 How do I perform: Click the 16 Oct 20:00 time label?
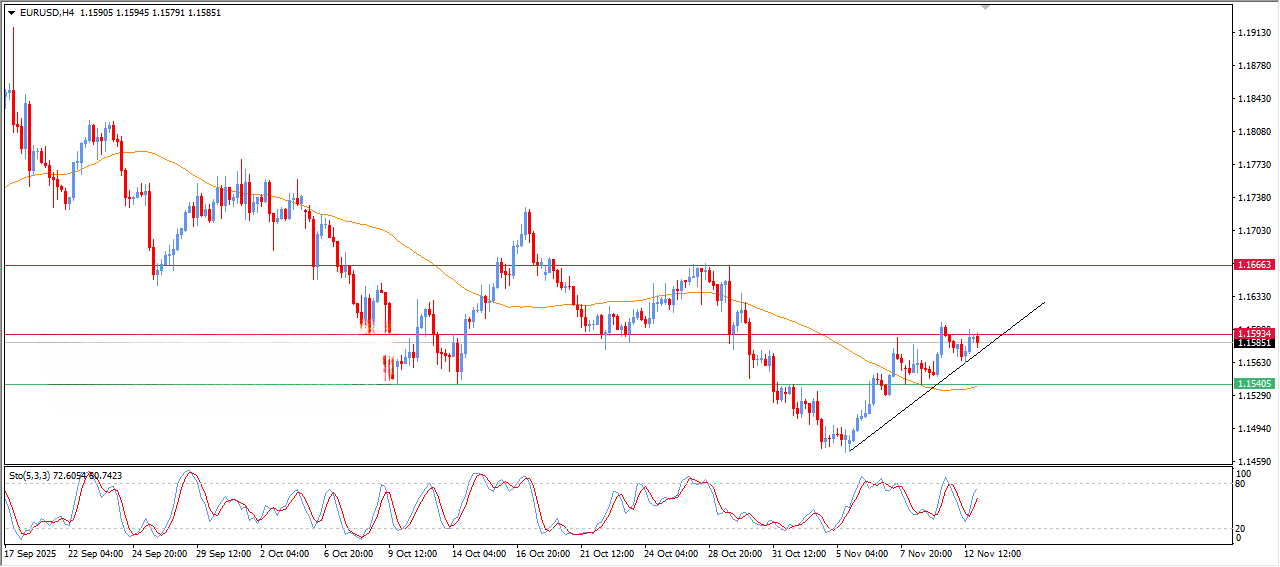pyautogui.click(x=543, y=553)
